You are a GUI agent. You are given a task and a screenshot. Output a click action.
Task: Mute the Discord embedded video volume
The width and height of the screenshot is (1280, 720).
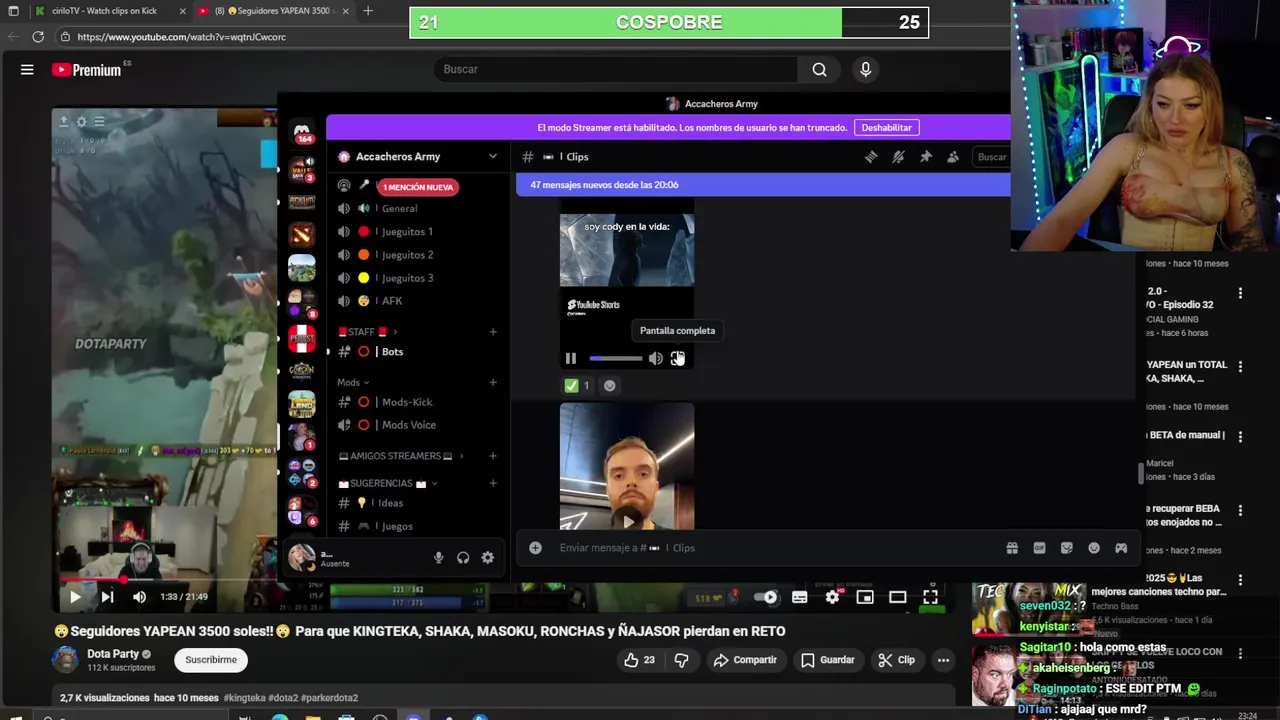(x=655, y=358)
